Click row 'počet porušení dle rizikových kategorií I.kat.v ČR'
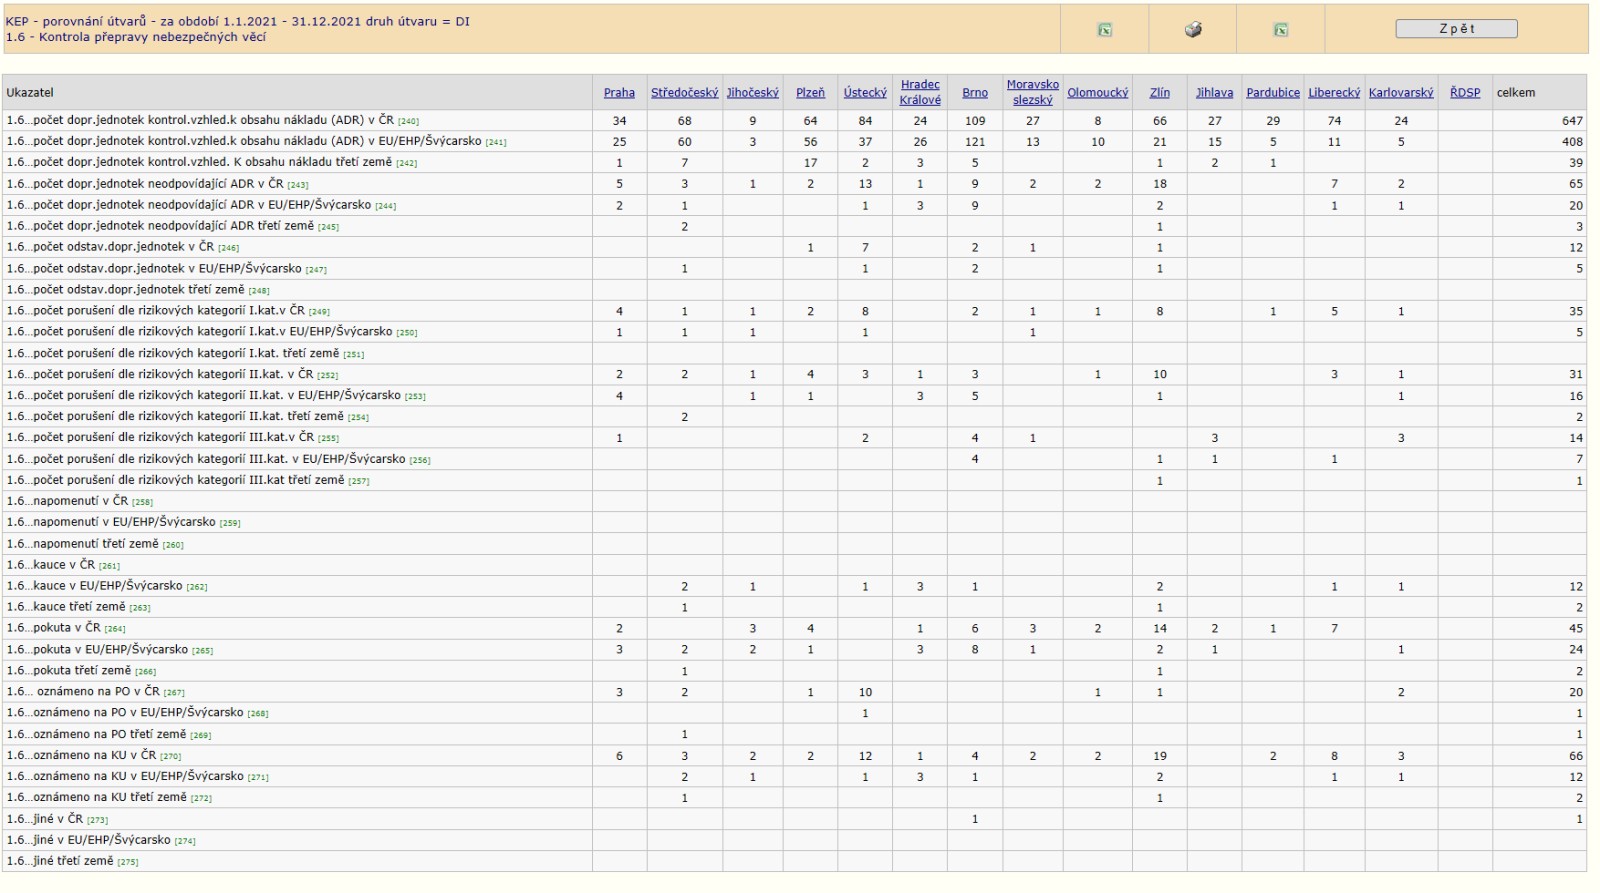1600x893 pixels. pos(168,311)
